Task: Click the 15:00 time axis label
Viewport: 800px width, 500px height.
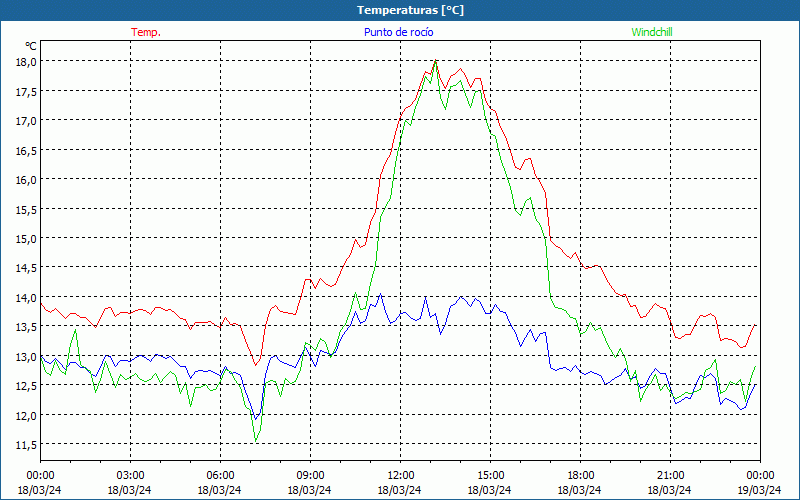Action: pos(490,476)
